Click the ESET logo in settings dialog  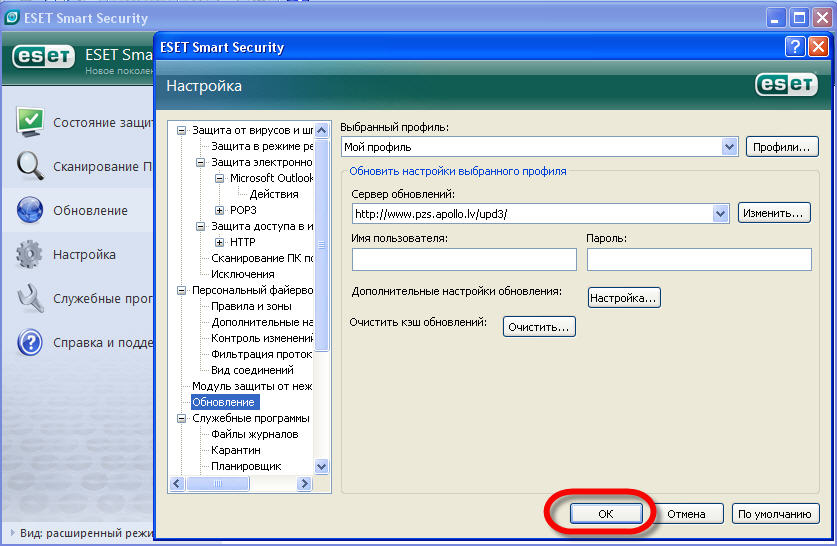pyautogui.click(x=786, y=84)
